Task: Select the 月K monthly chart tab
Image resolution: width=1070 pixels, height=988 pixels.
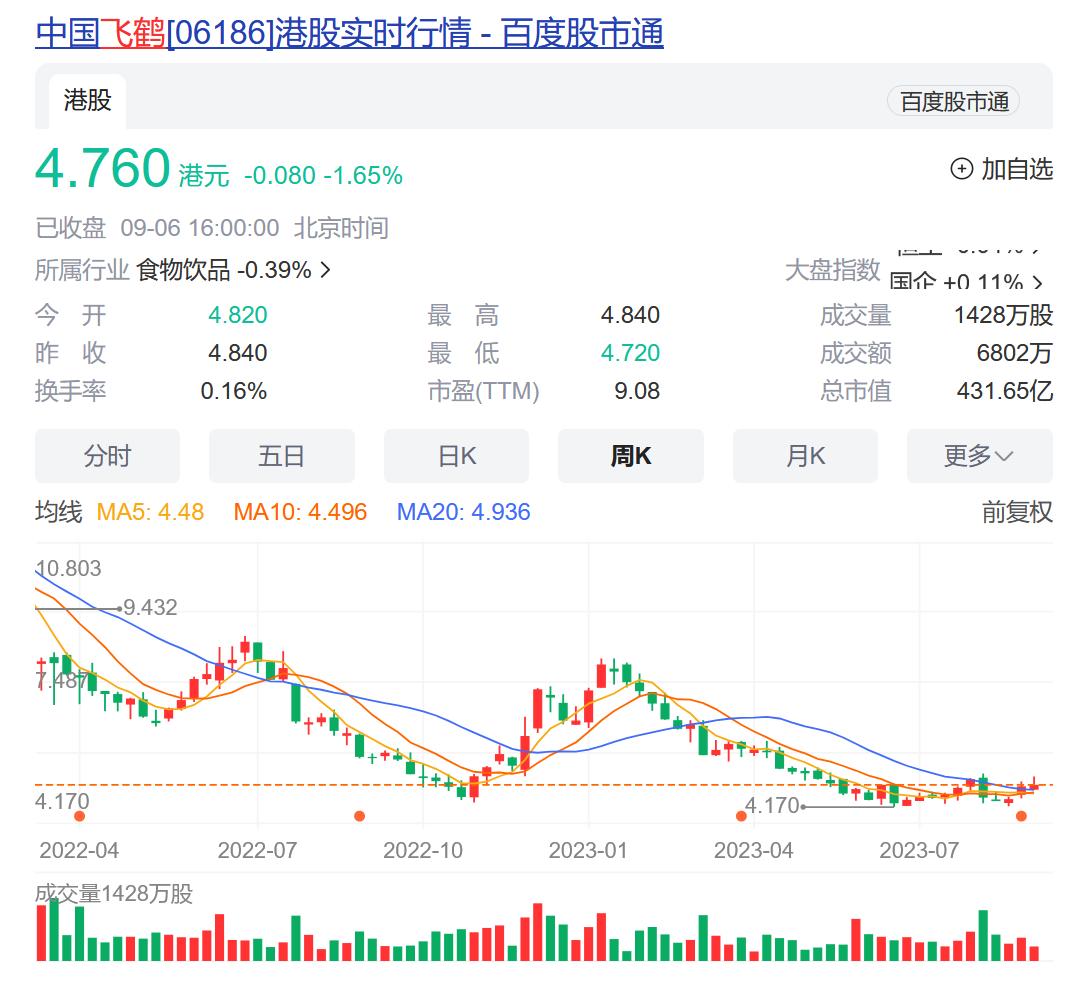Action: coord(805,456)
